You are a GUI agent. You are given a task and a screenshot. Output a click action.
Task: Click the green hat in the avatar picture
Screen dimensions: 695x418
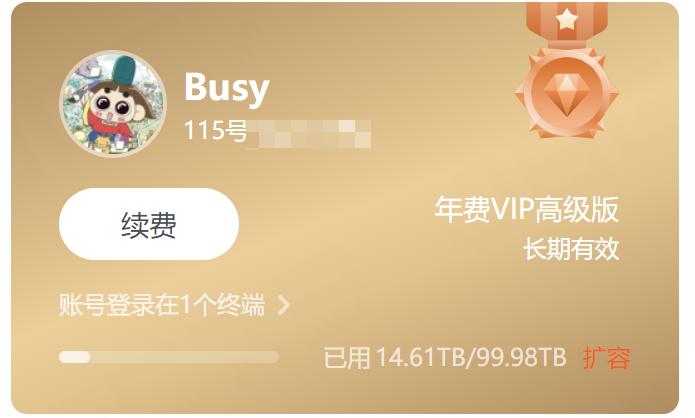[124, 73]
